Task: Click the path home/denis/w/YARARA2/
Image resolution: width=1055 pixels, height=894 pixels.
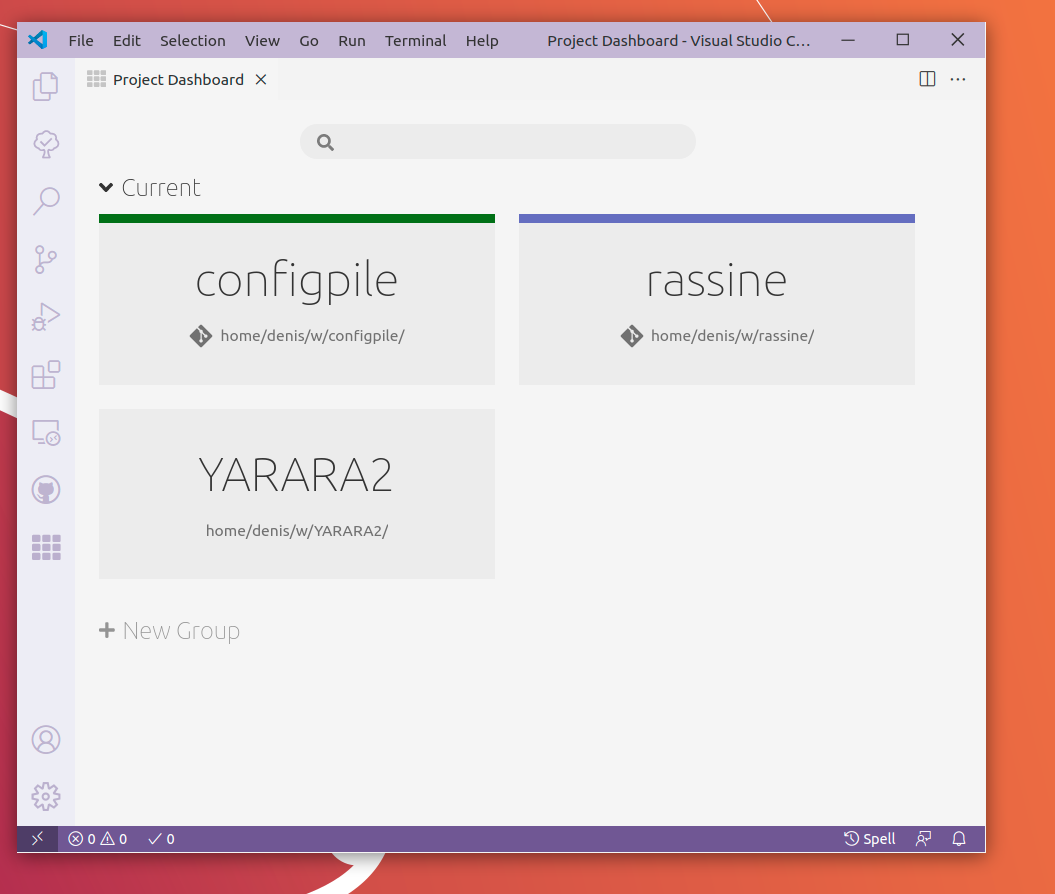Action: coord(297,531)
